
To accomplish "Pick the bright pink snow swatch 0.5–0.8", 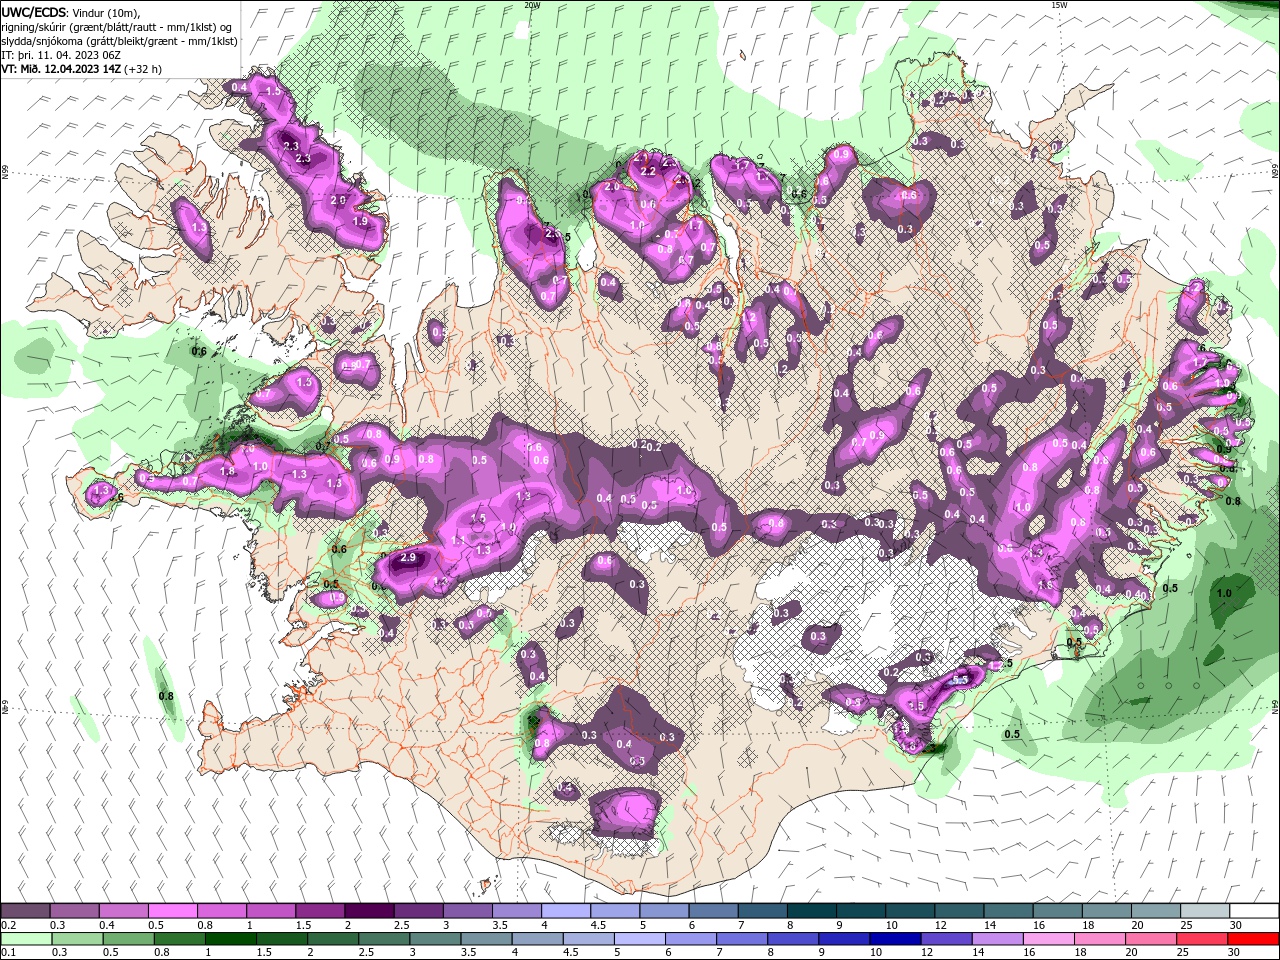I will pos(172,911).
